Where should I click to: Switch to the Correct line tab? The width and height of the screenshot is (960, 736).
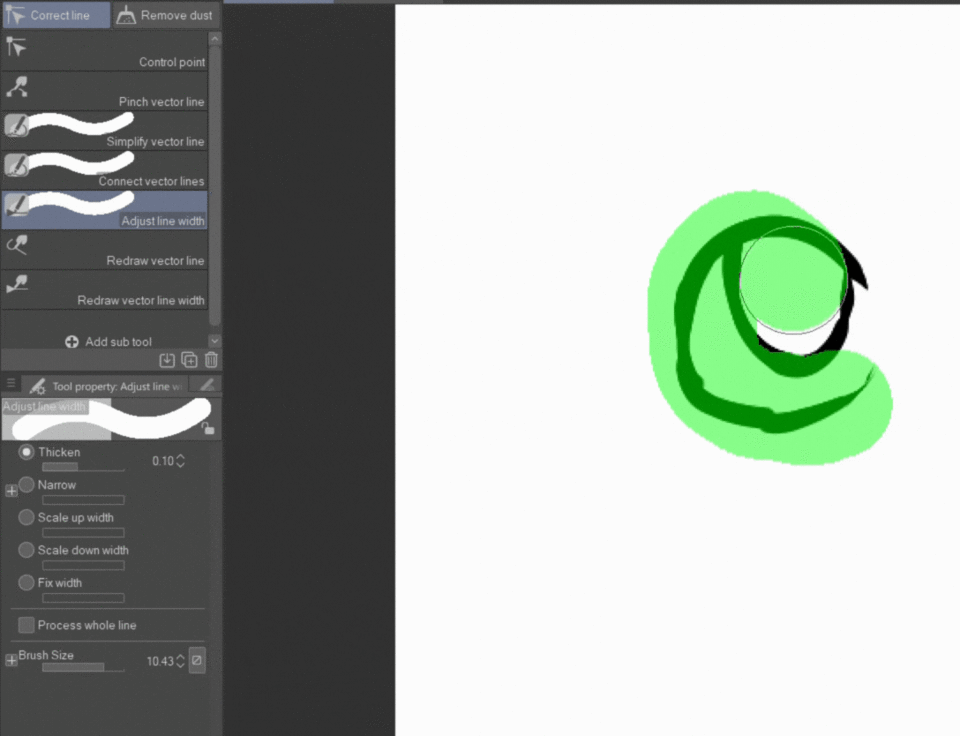56,15
